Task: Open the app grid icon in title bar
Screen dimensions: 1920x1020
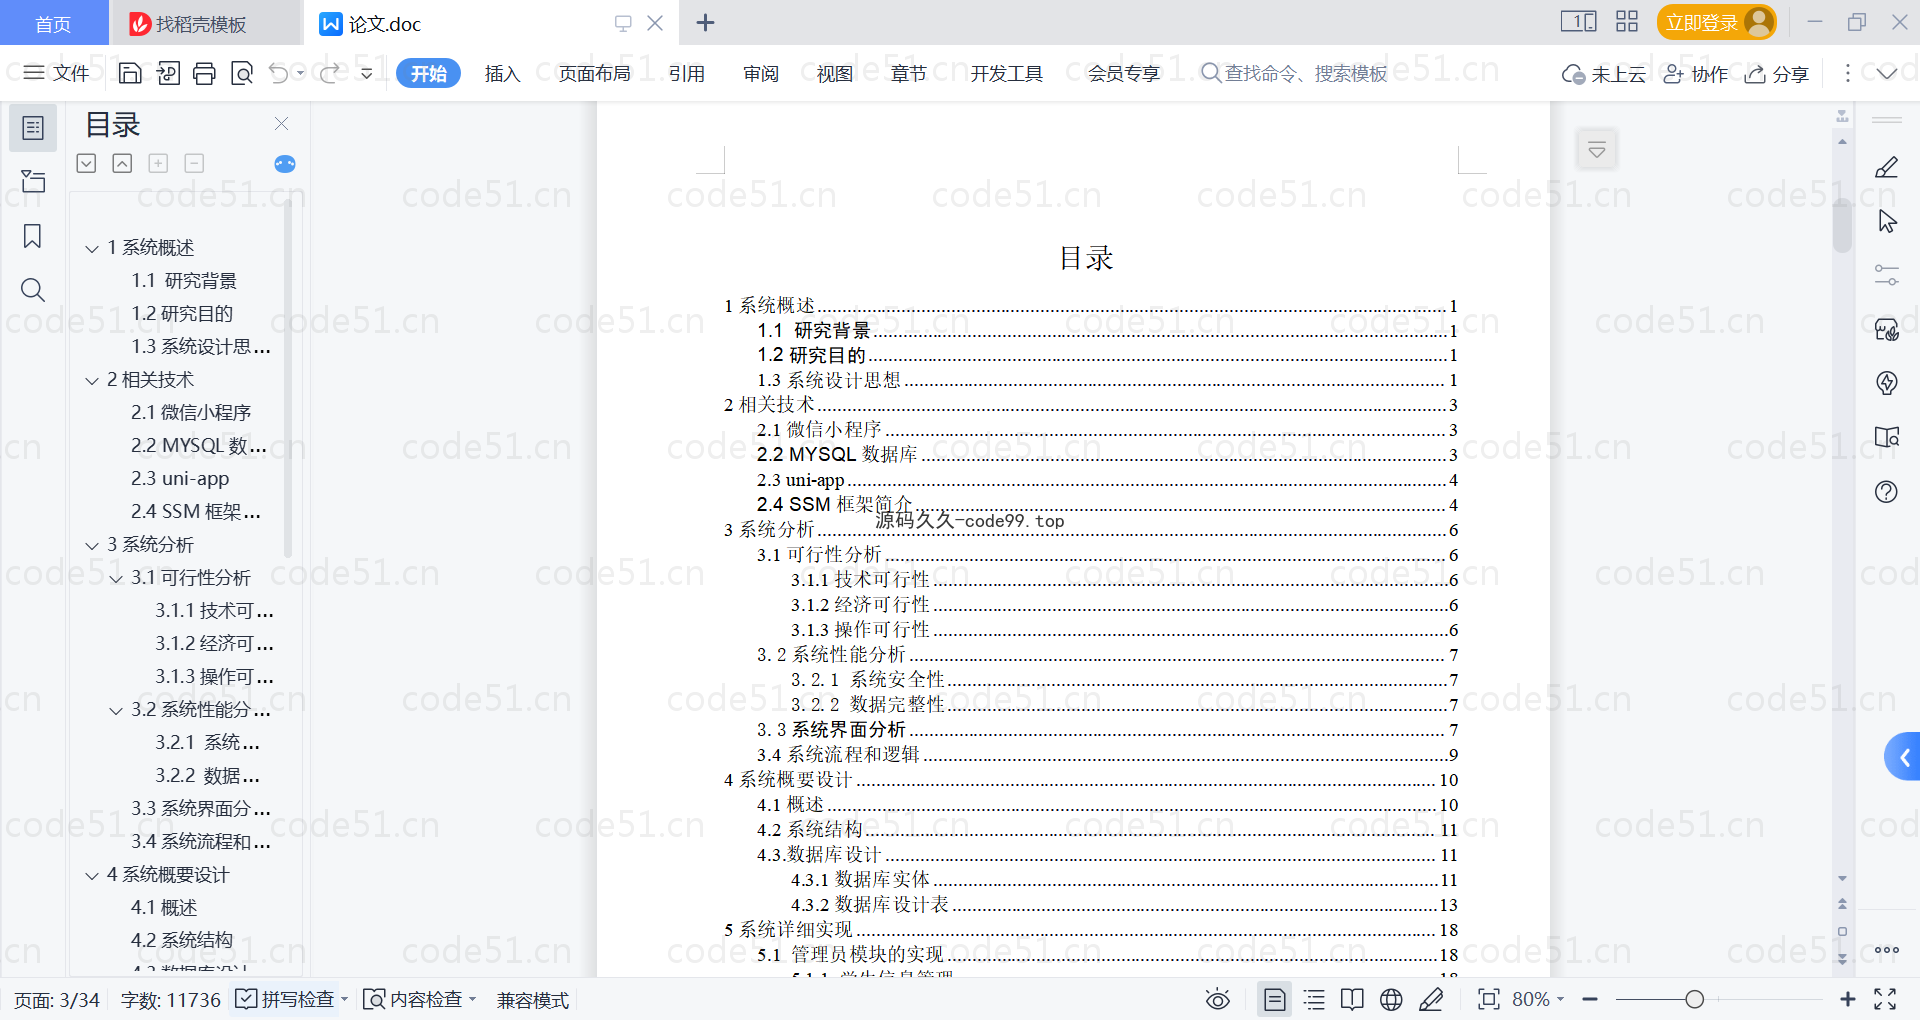Action: (x=1627, y=22)
